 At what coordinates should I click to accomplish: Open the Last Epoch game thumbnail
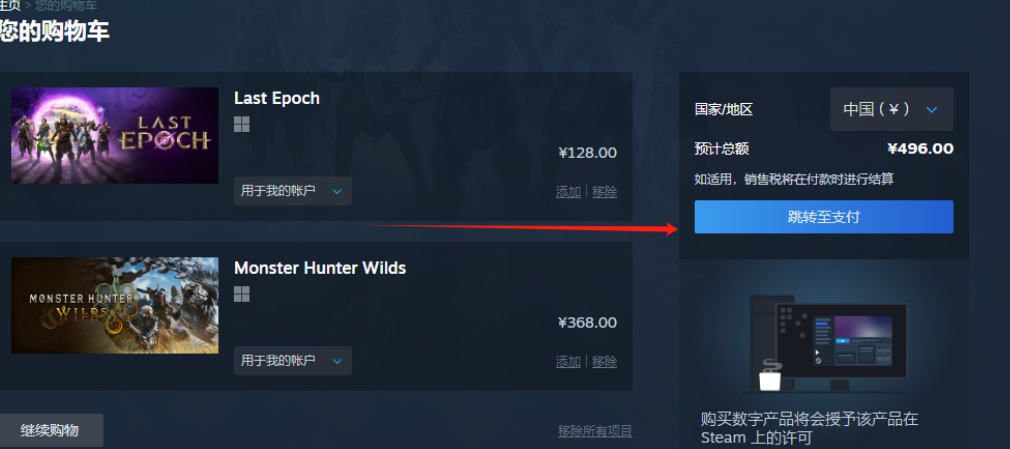click(115, 135)
